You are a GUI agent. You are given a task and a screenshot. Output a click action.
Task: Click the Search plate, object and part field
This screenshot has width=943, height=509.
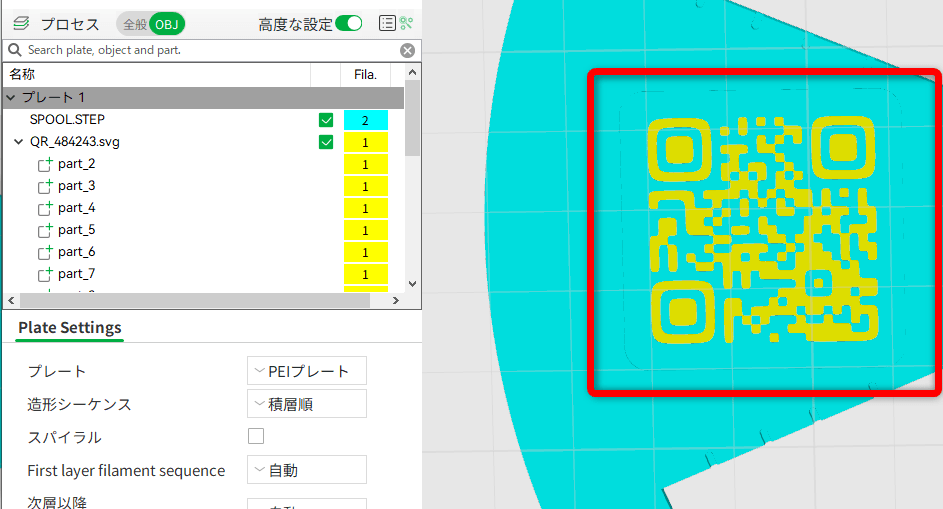(210, 51)
